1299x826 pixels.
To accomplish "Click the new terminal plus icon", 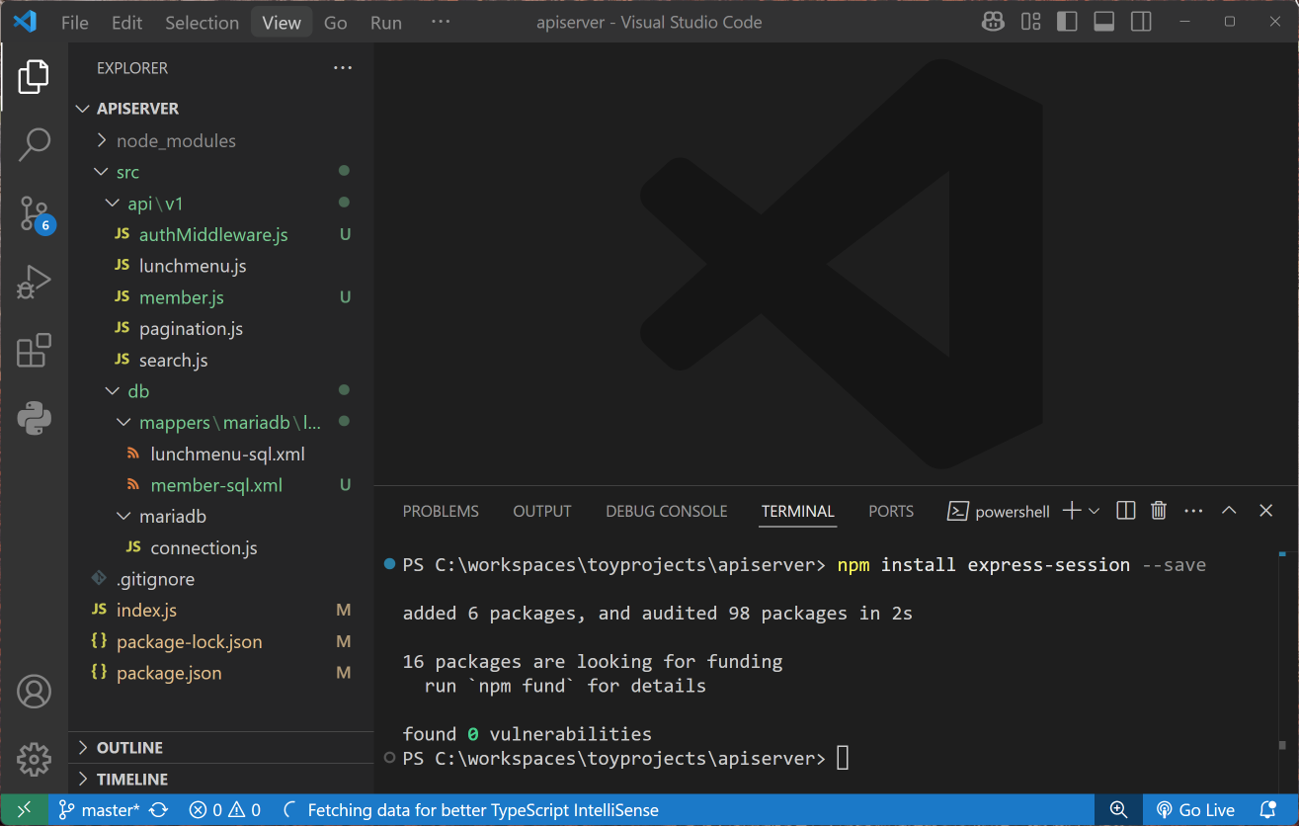I will click(x=1071, y=511).
